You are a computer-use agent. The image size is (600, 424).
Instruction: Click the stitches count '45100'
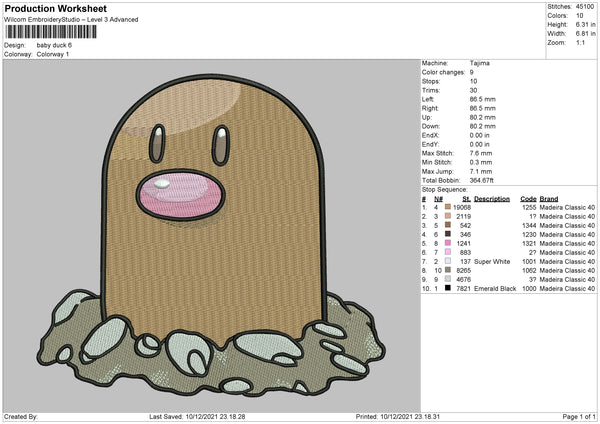pyautogui.click(x=585, y=7)
